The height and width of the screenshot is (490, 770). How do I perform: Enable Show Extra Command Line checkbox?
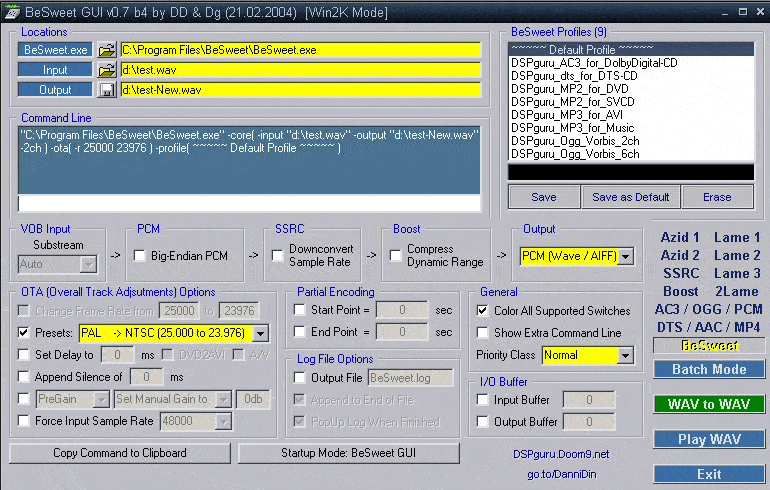click(482, 332)
